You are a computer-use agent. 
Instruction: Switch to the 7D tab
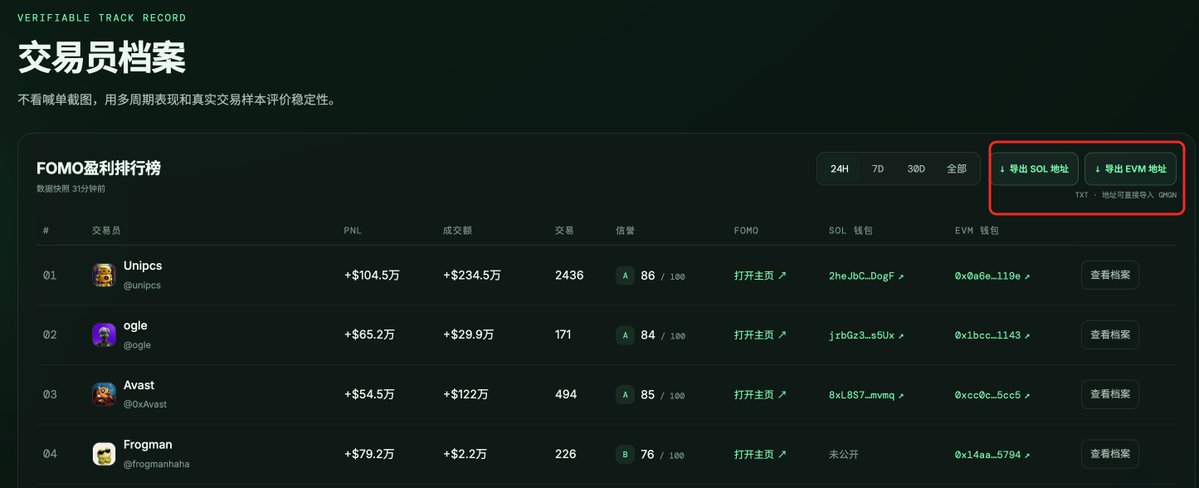click(x=878, y=169)
